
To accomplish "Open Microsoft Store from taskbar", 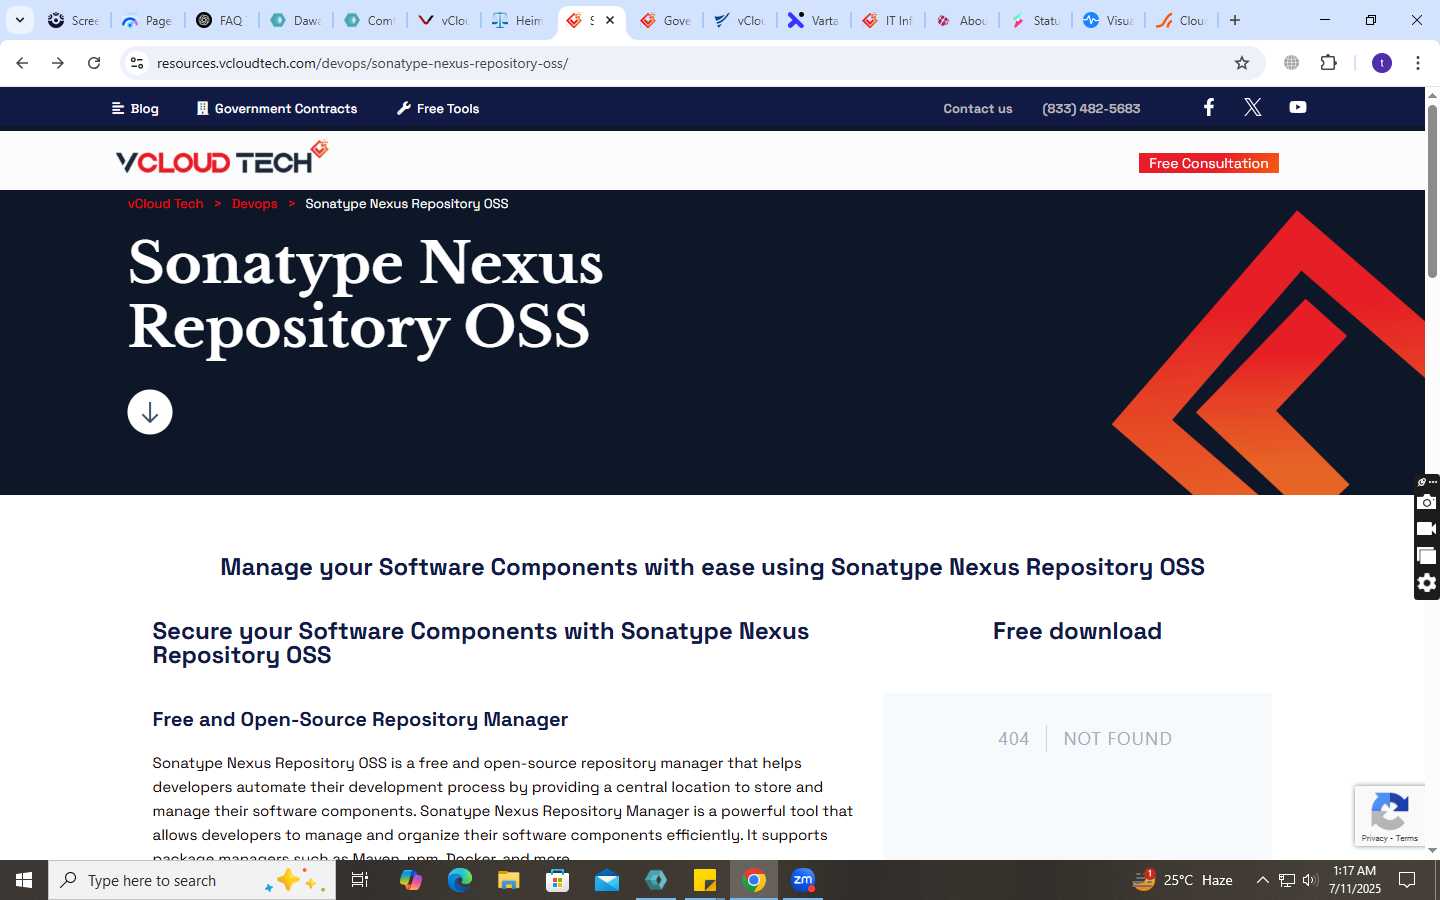I will [557, 880].
